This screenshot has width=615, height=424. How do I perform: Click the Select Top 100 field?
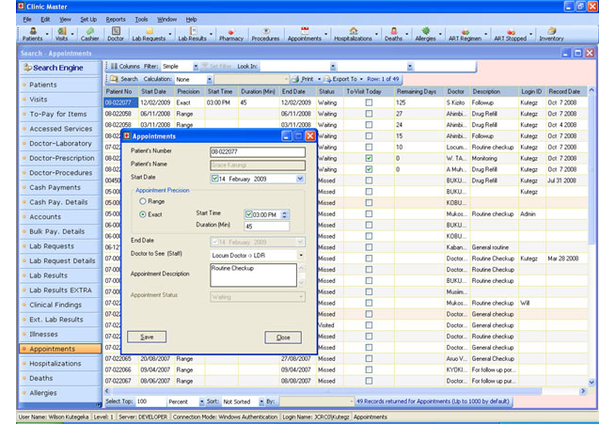(x=150, y=402)
